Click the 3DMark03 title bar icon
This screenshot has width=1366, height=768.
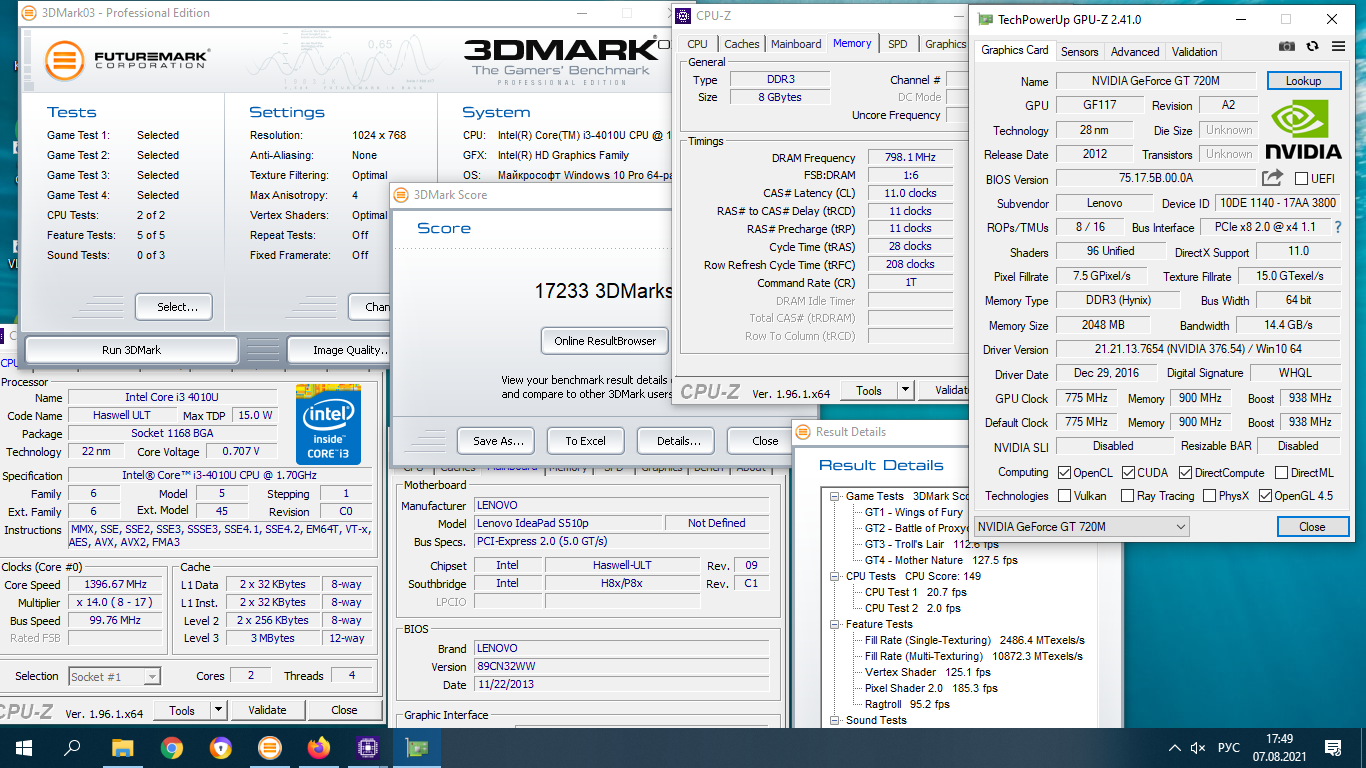29,13
